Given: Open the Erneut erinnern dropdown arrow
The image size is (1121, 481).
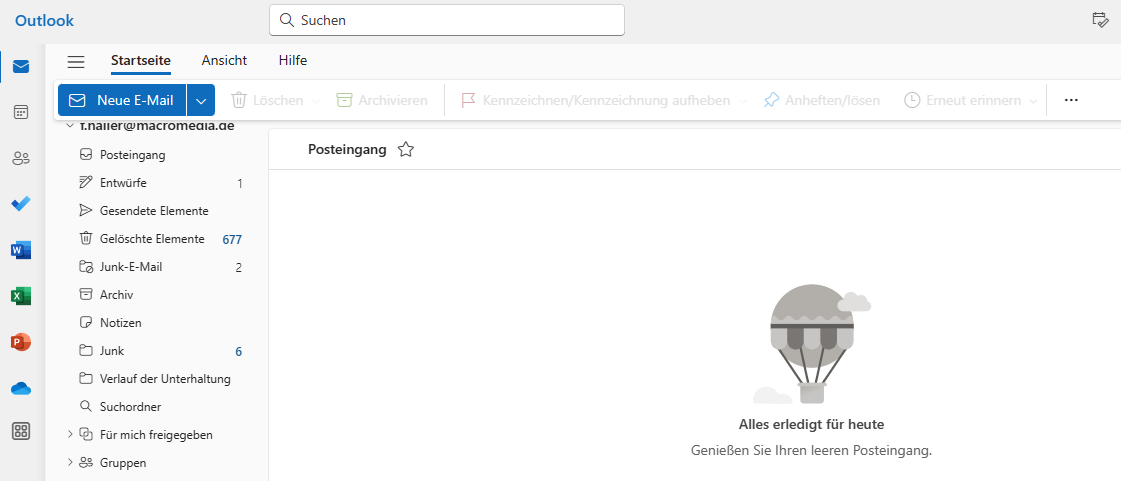Looking at the screenshot, I should [1033, 101].
